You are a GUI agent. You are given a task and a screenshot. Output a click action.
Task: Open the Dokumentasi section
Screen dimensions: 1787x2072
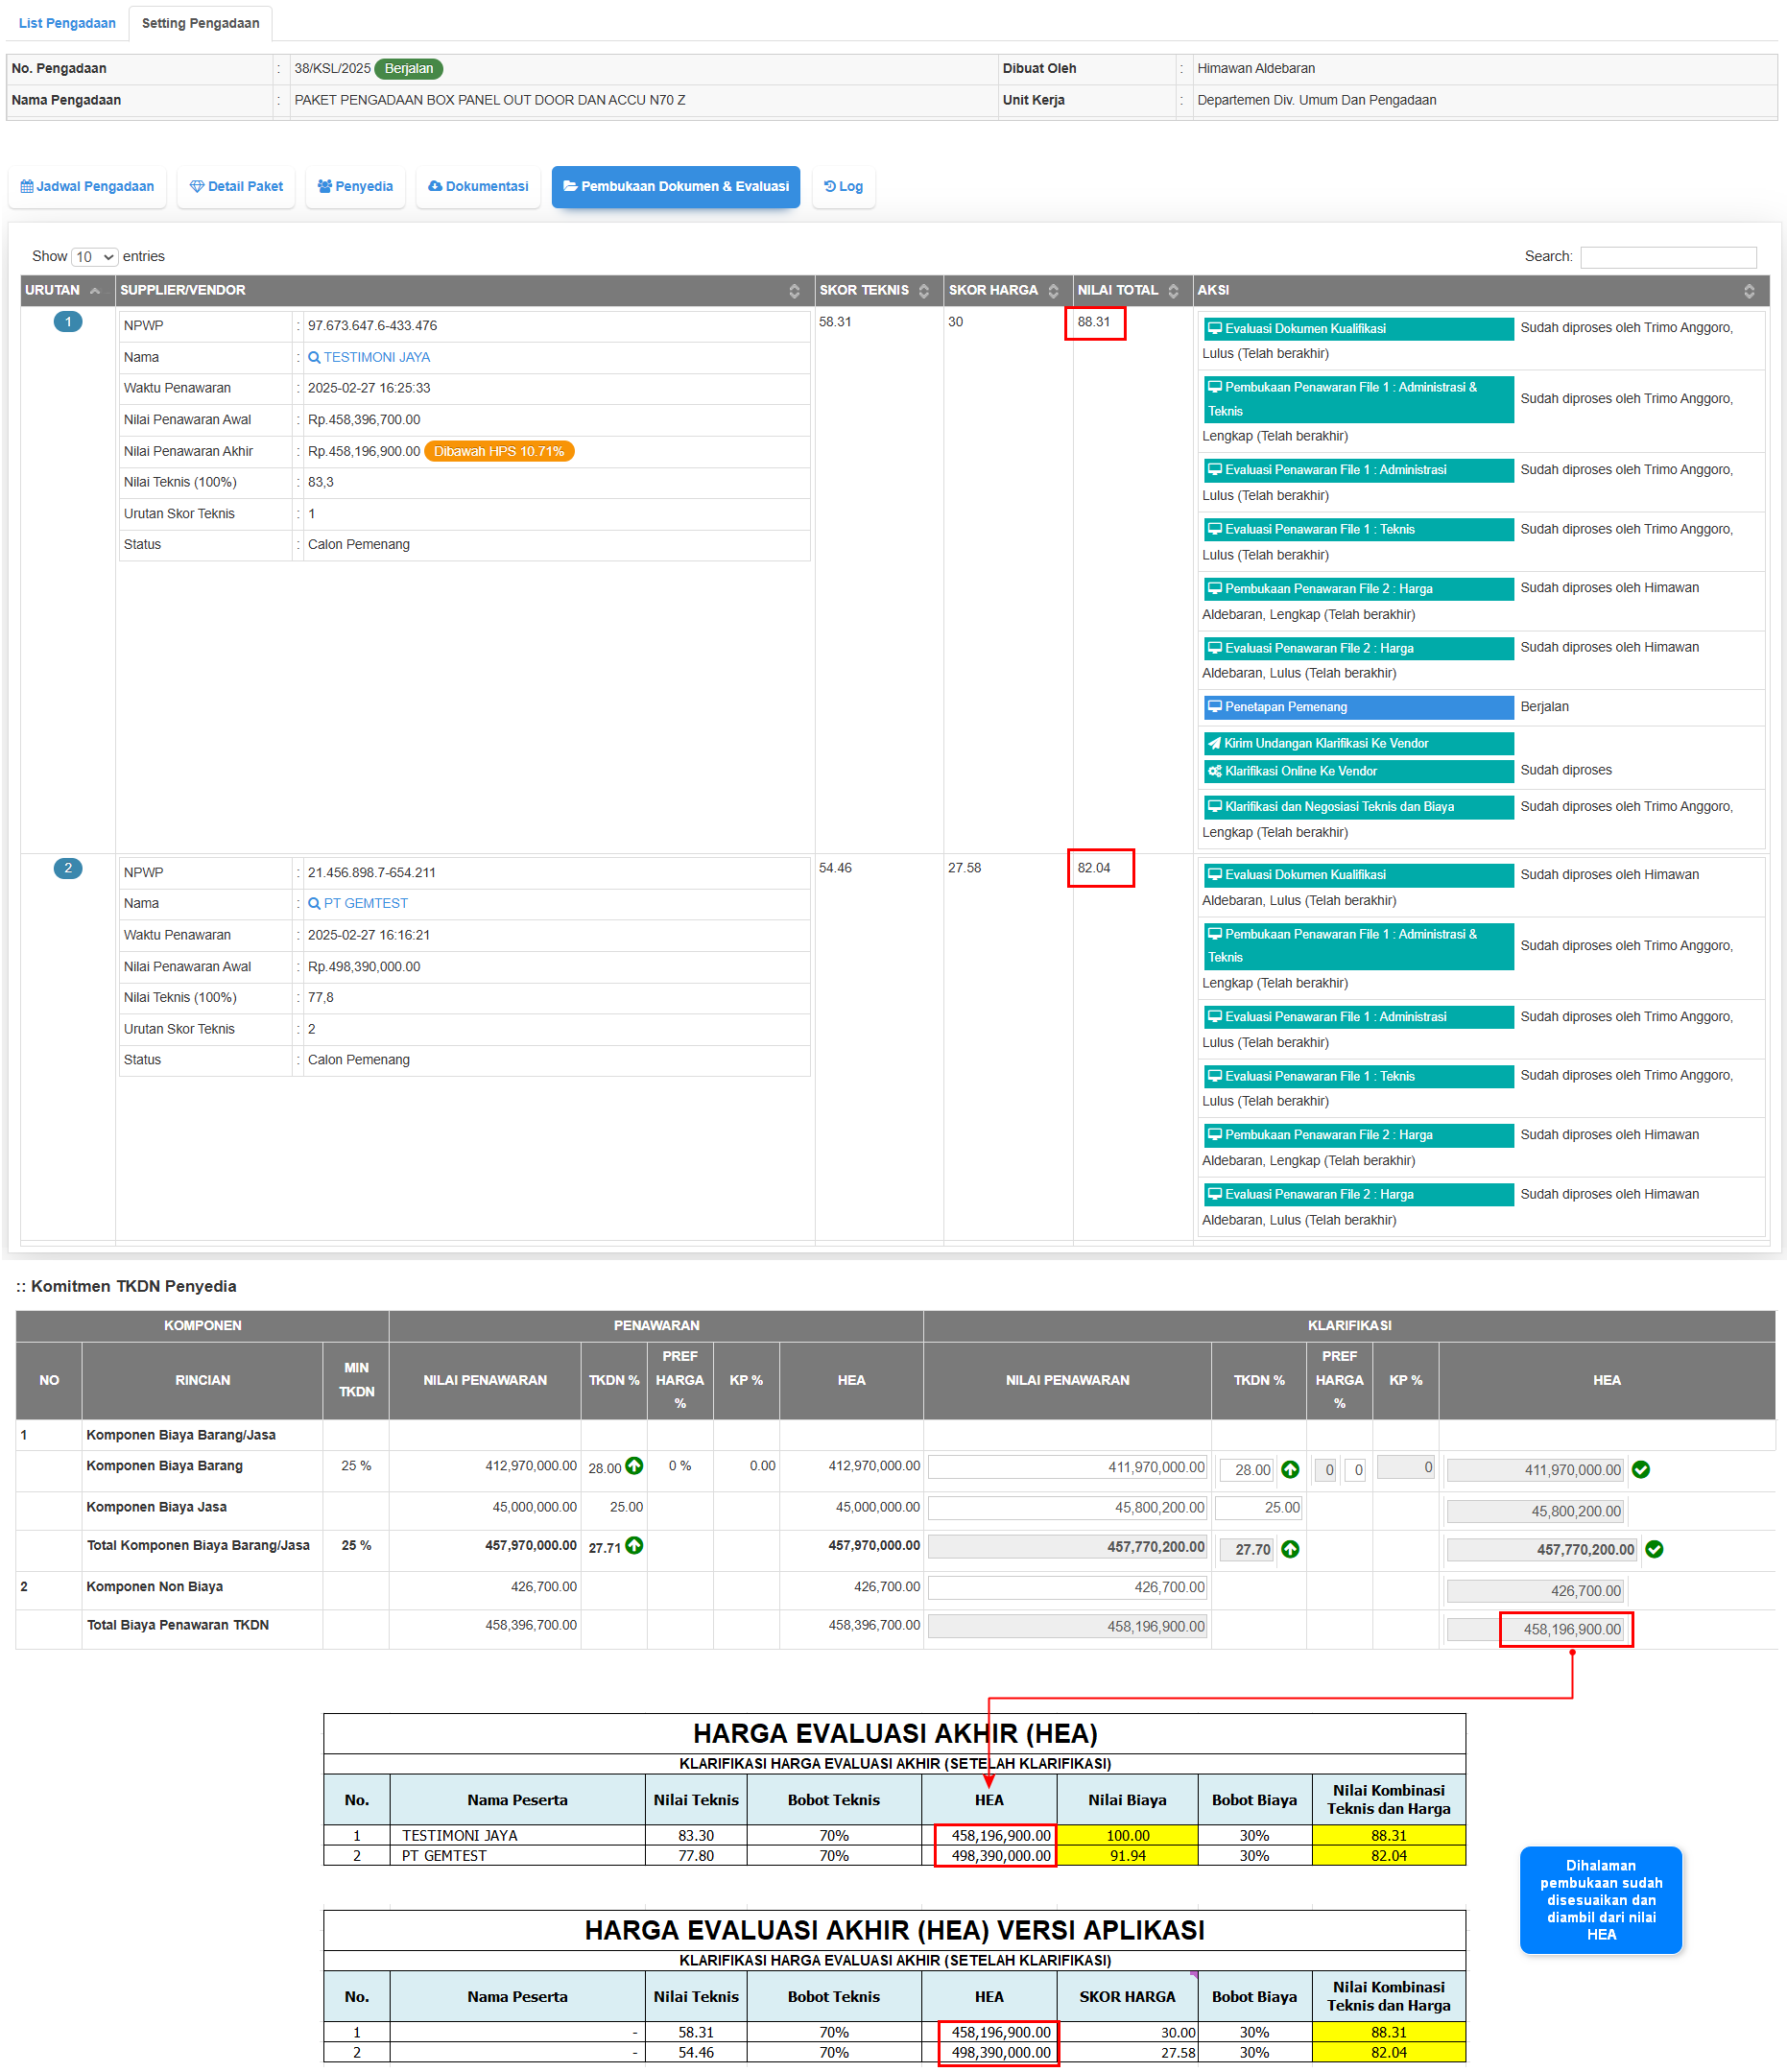point(478,187)
